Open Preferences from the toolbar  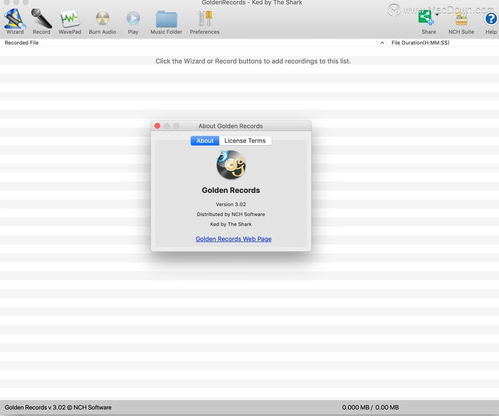coord(204,22)
